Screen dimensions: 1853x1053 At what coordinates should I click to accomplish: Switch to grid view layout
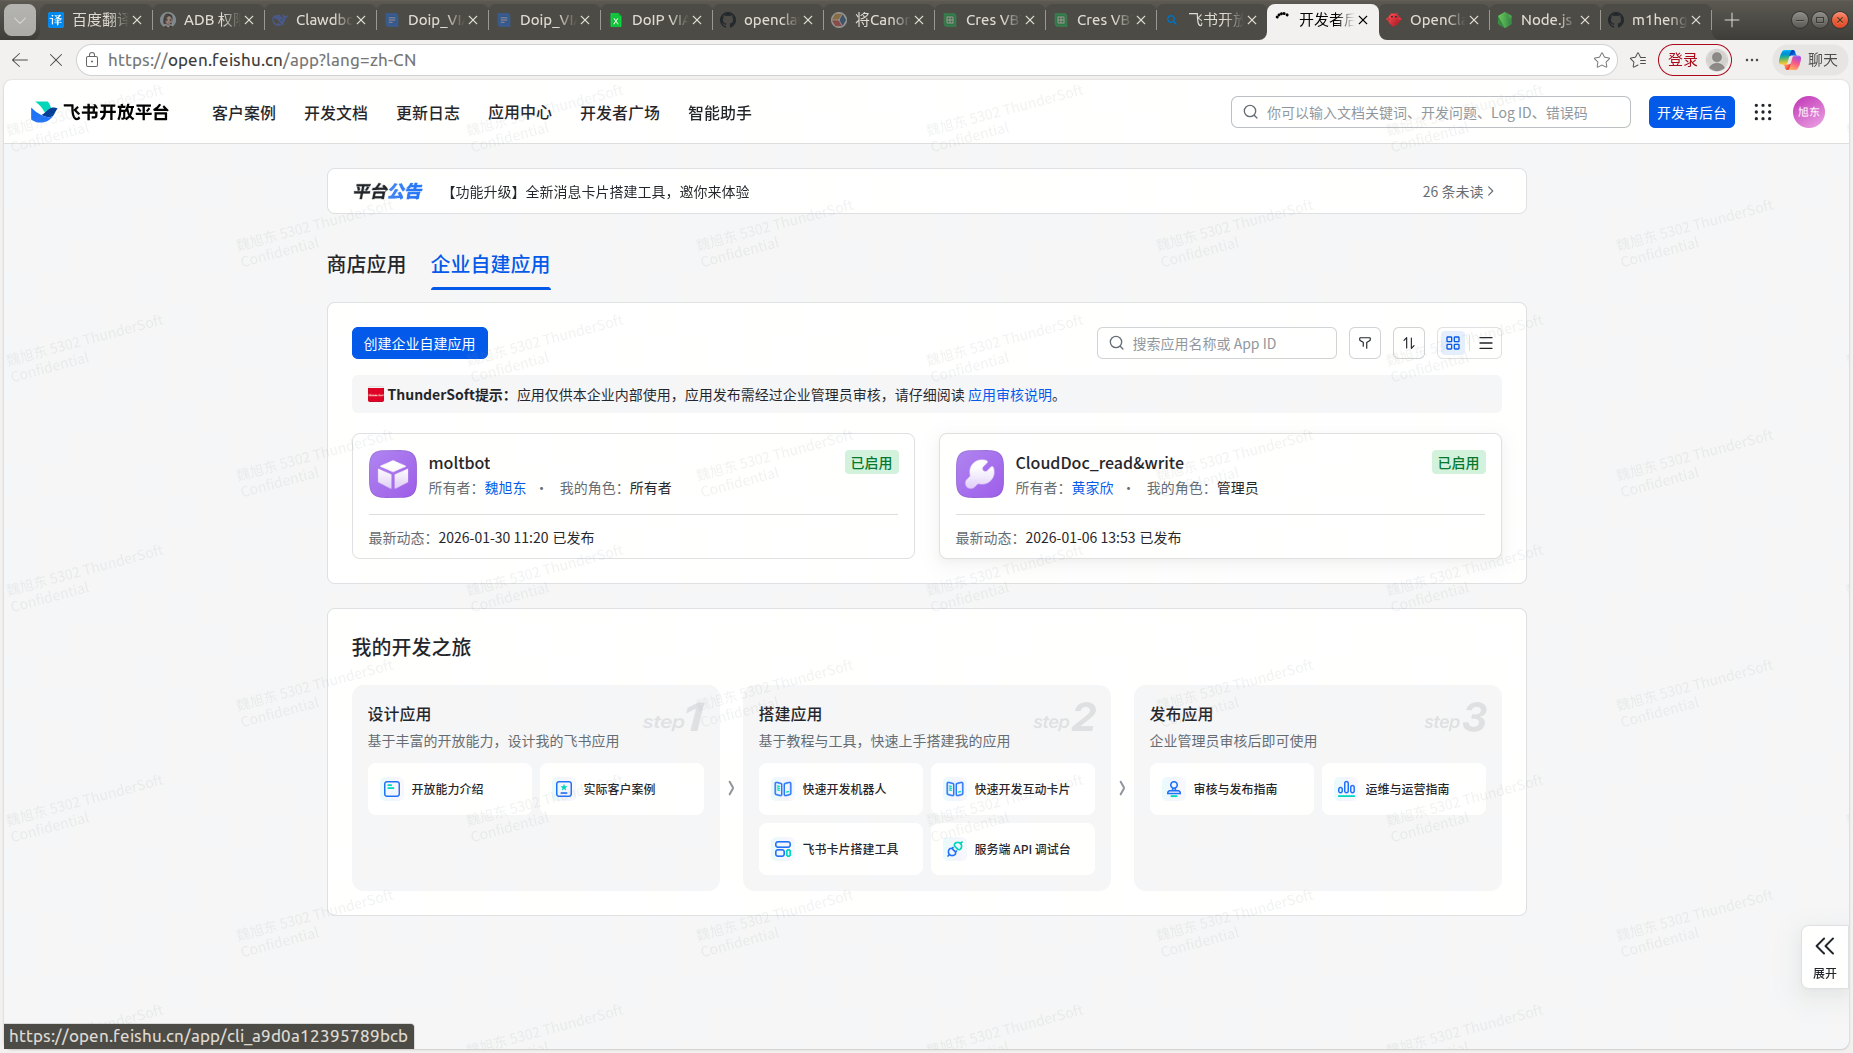1453,343
